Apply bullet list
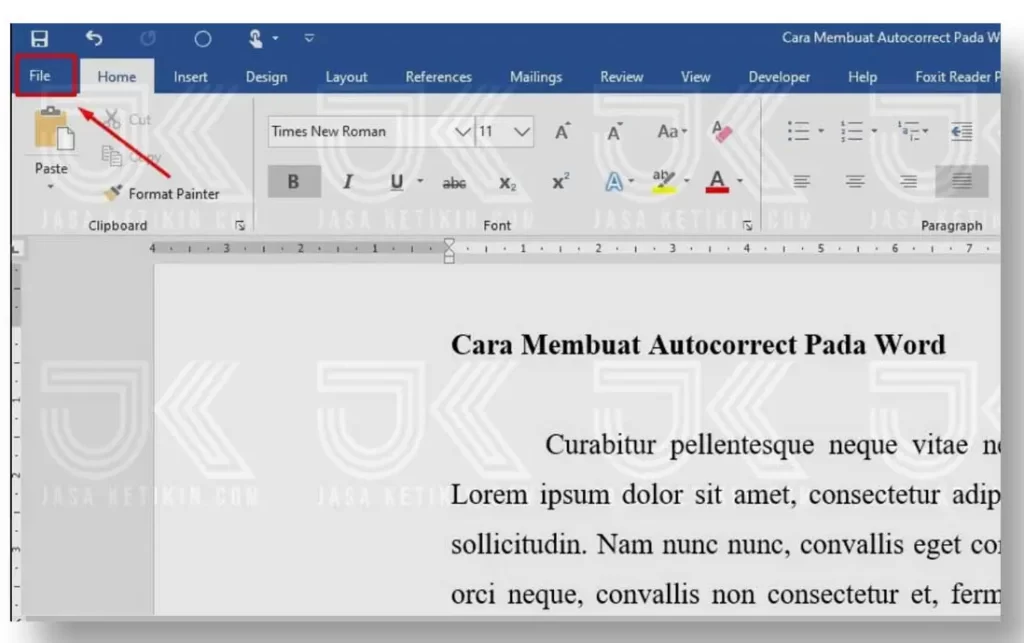Image resolution: width=1024 pixels, height=643 pixels. (799, 131)
